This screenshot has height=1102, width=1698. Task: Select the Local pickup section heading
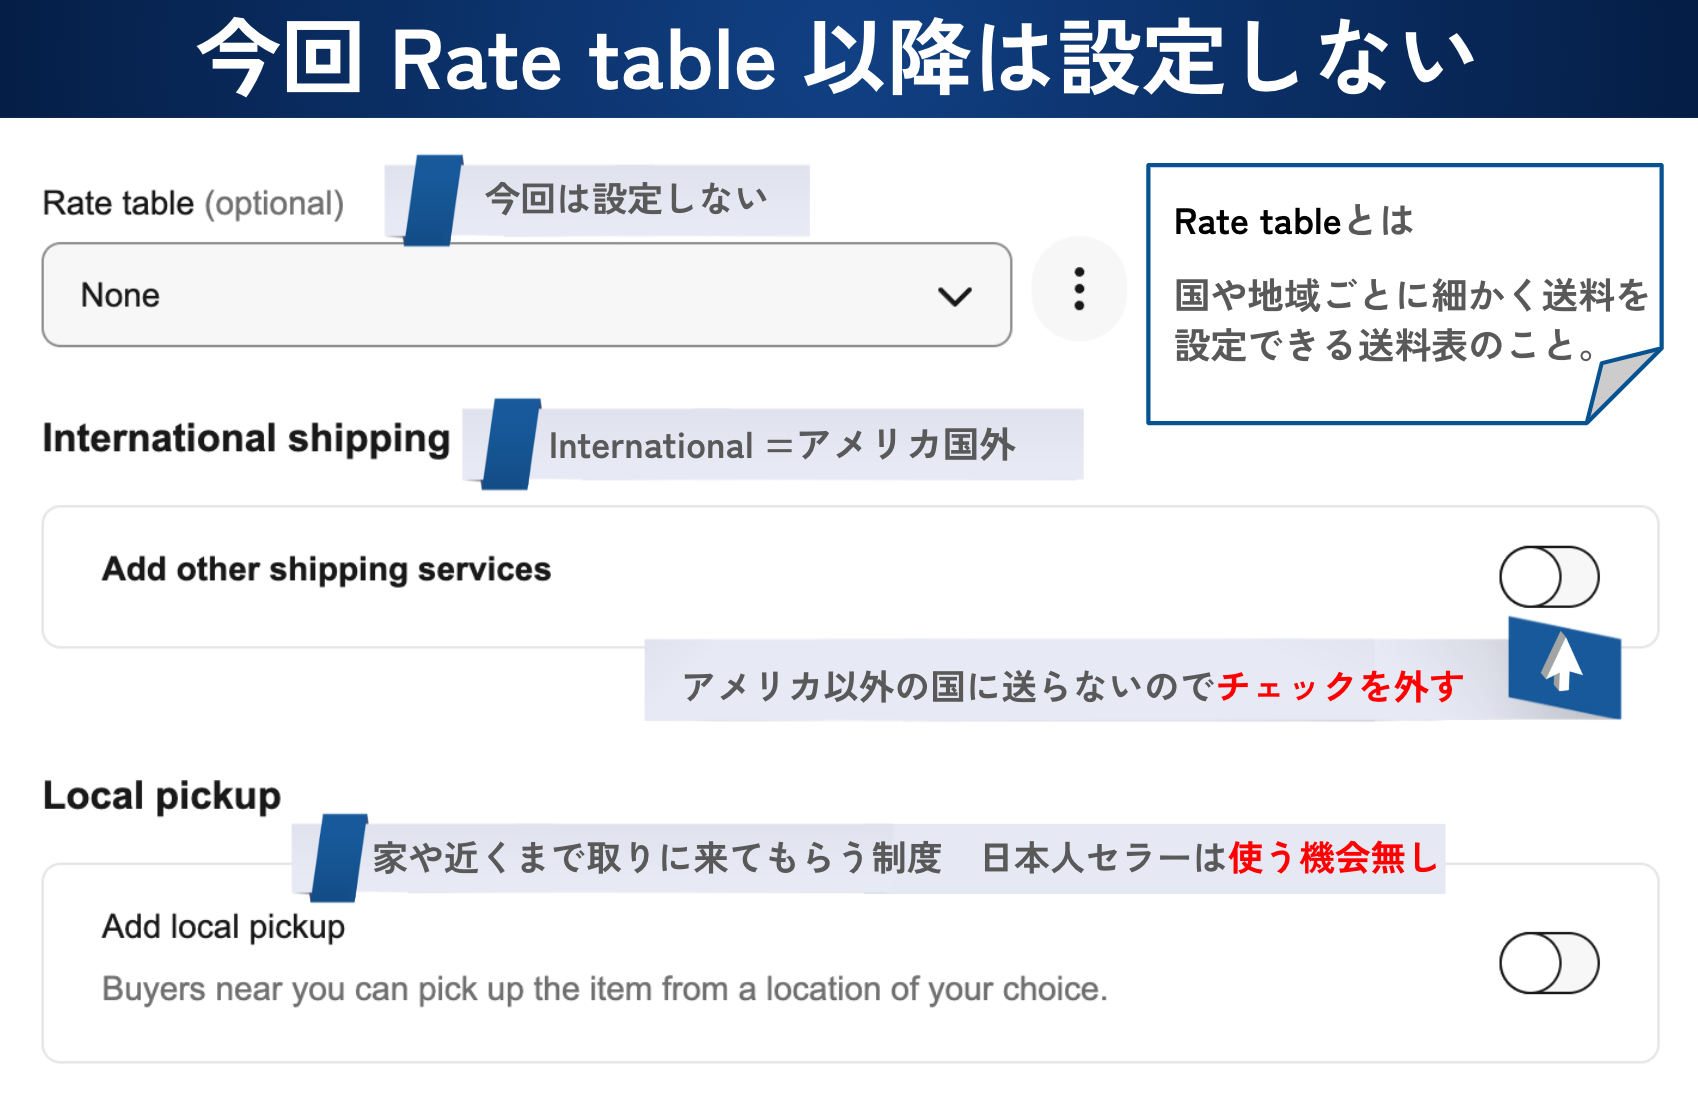coord(162,796)
